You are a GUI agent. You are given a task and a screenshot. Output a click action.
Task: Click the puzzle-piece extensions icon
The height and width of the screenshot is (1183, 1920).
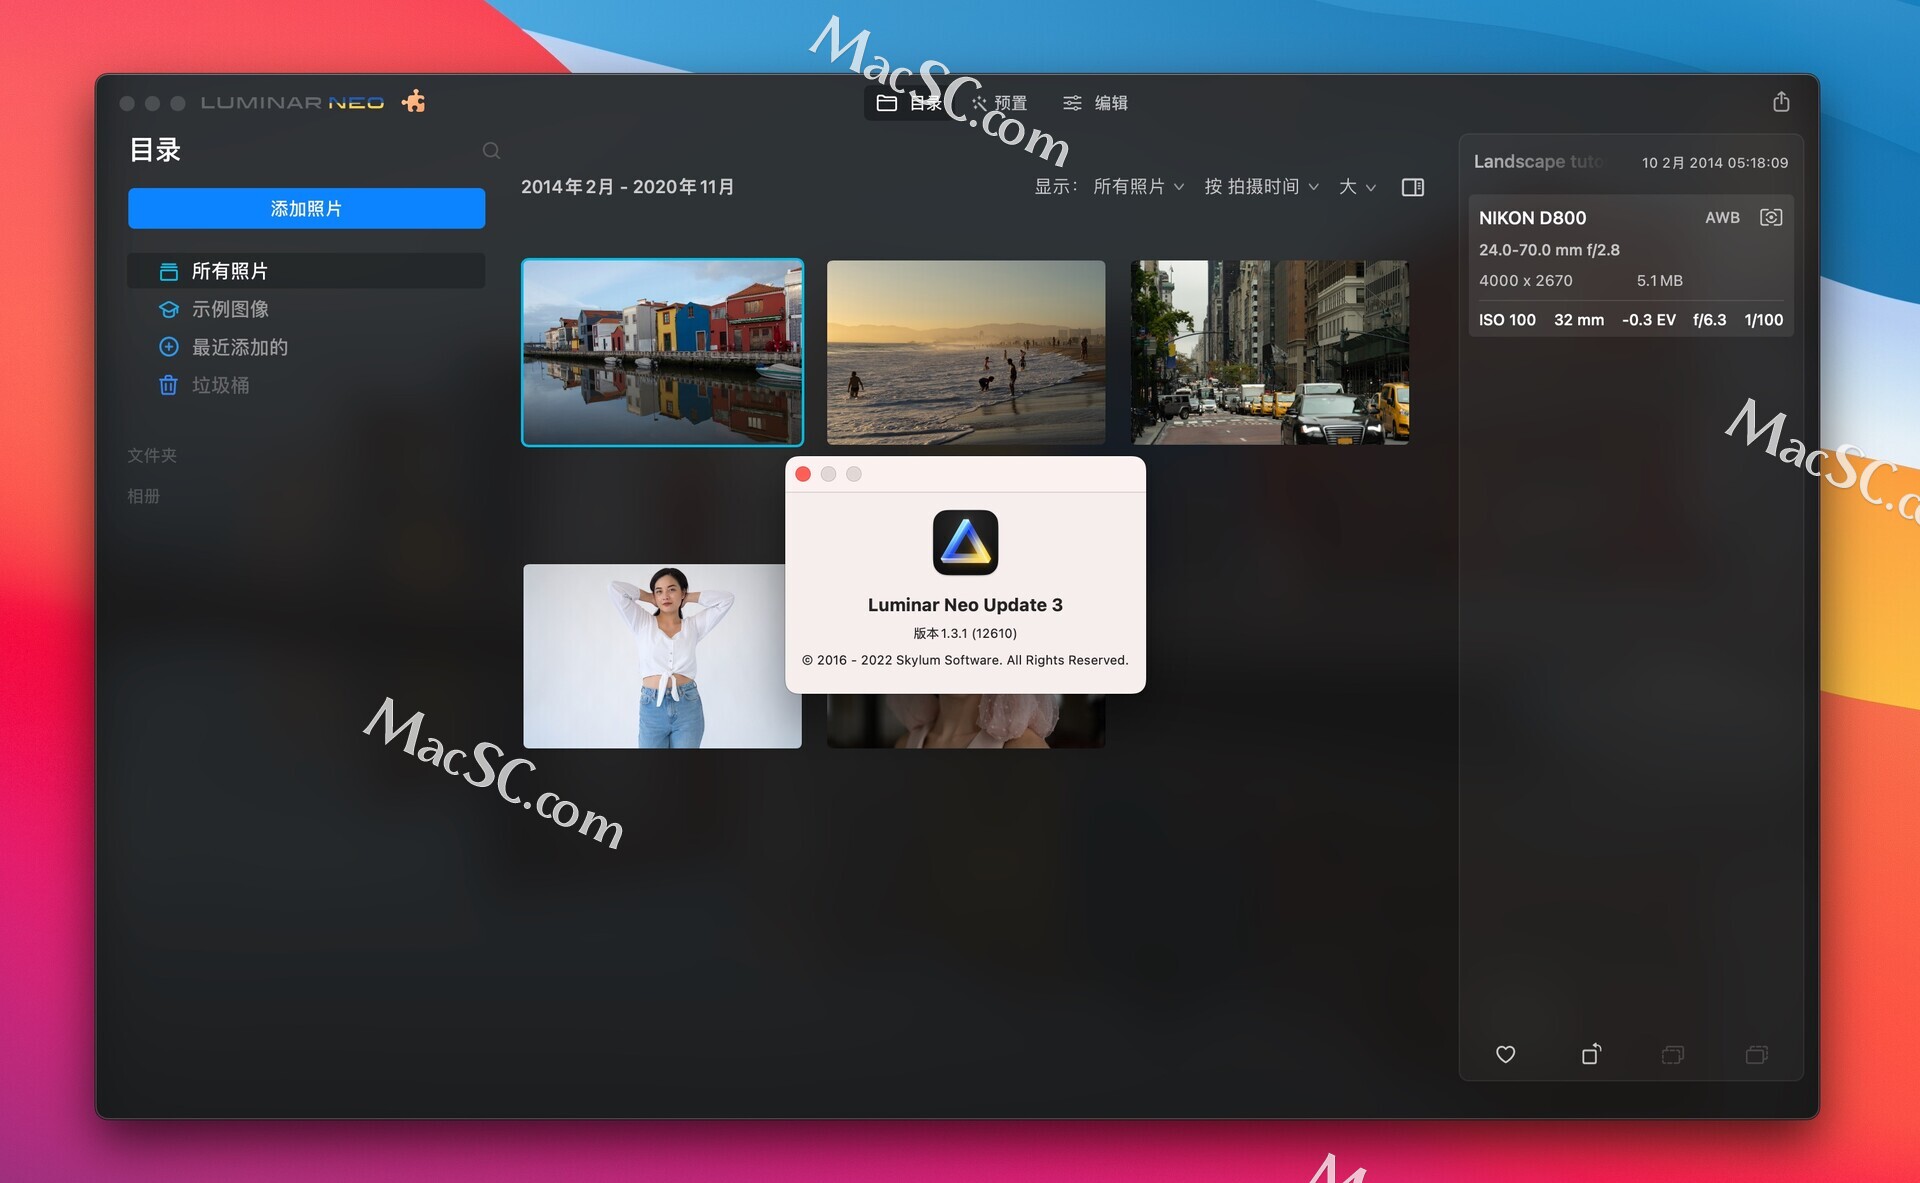pos(413,101)
